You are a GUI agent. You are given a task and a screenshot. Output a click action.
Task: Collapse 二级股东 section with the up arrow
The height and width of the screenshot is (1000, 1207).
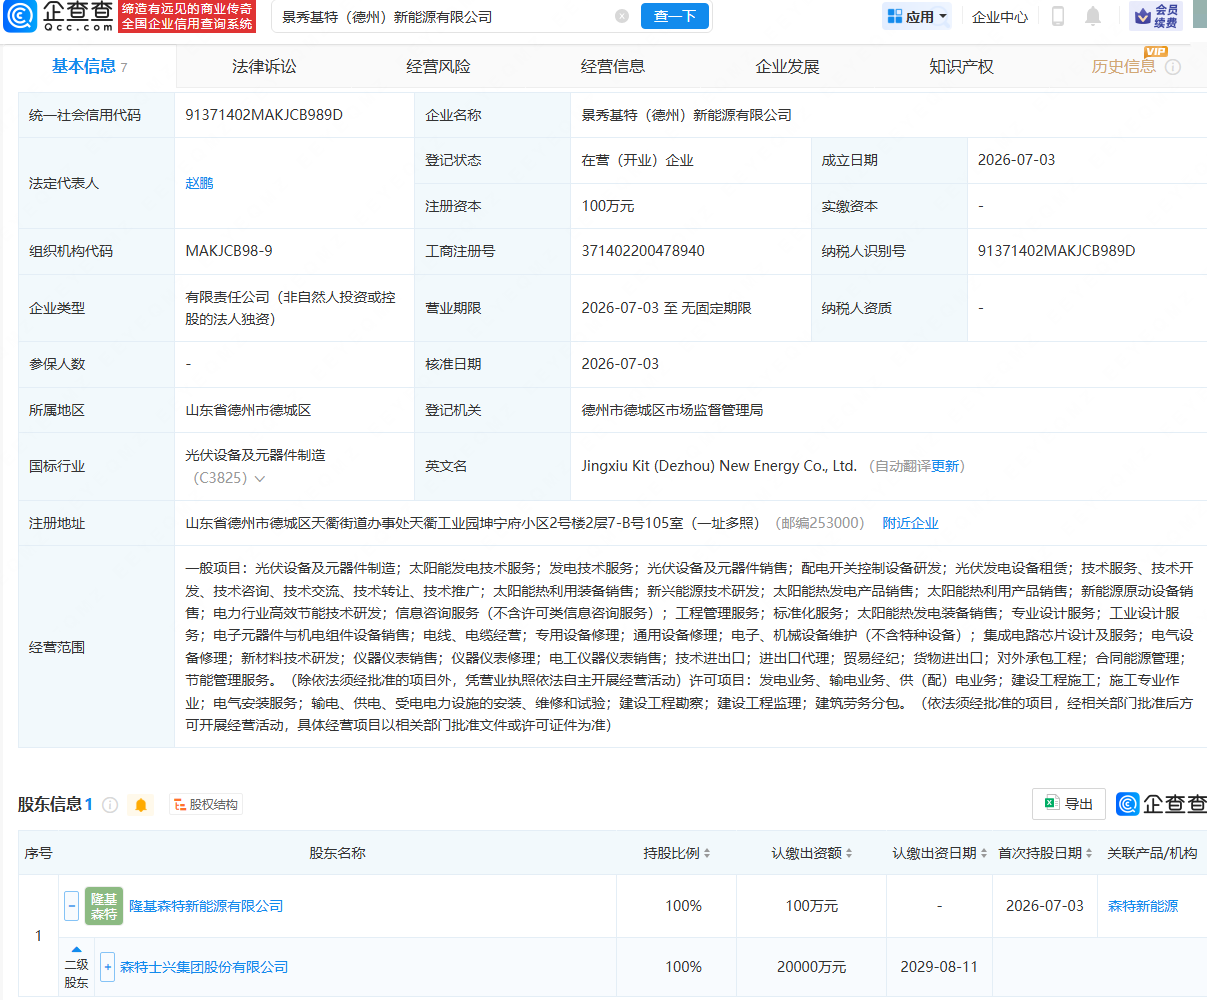[x=76, y=950]
